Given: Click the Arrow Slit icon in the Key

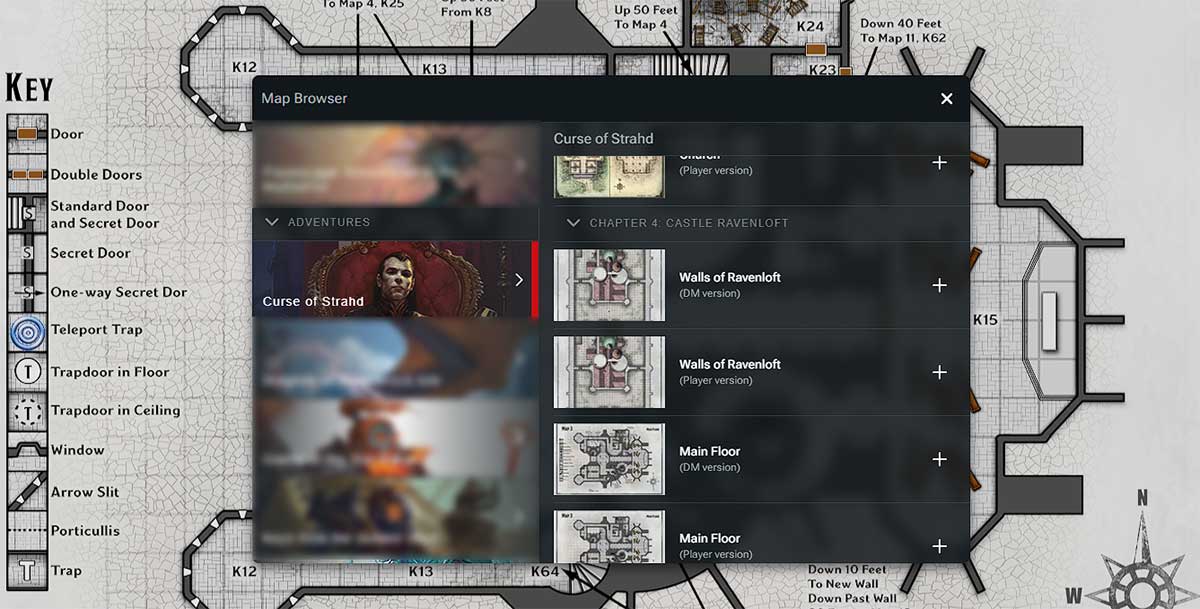Looking at the screenshot, I should click(27, 491).
